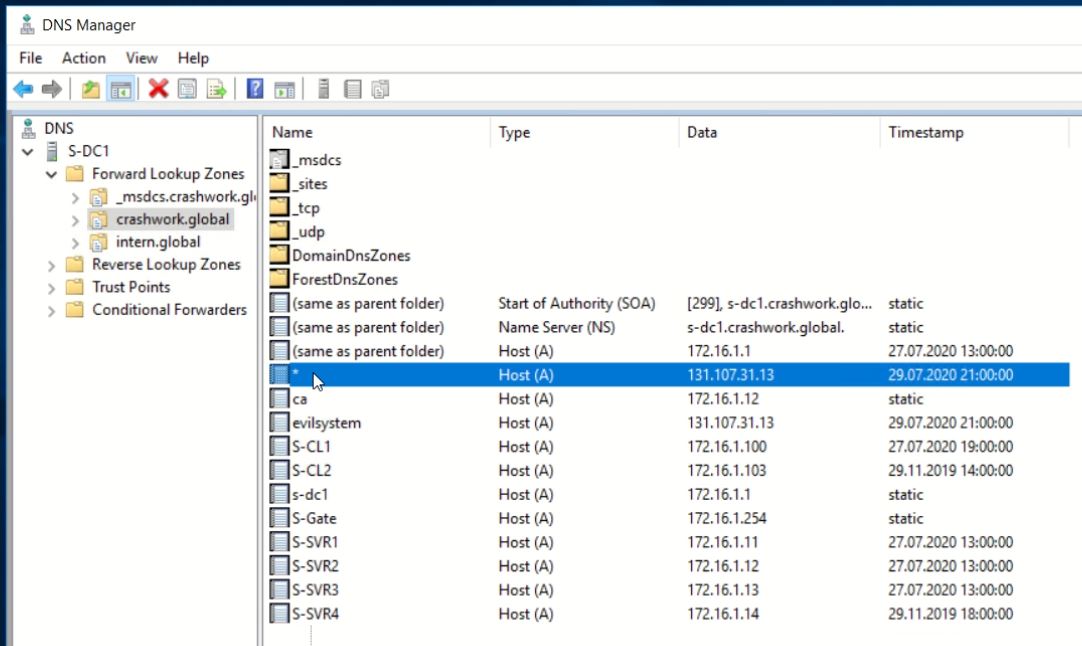
Task: Click the S-Gate record icon
Action: (x=279, y=518)
